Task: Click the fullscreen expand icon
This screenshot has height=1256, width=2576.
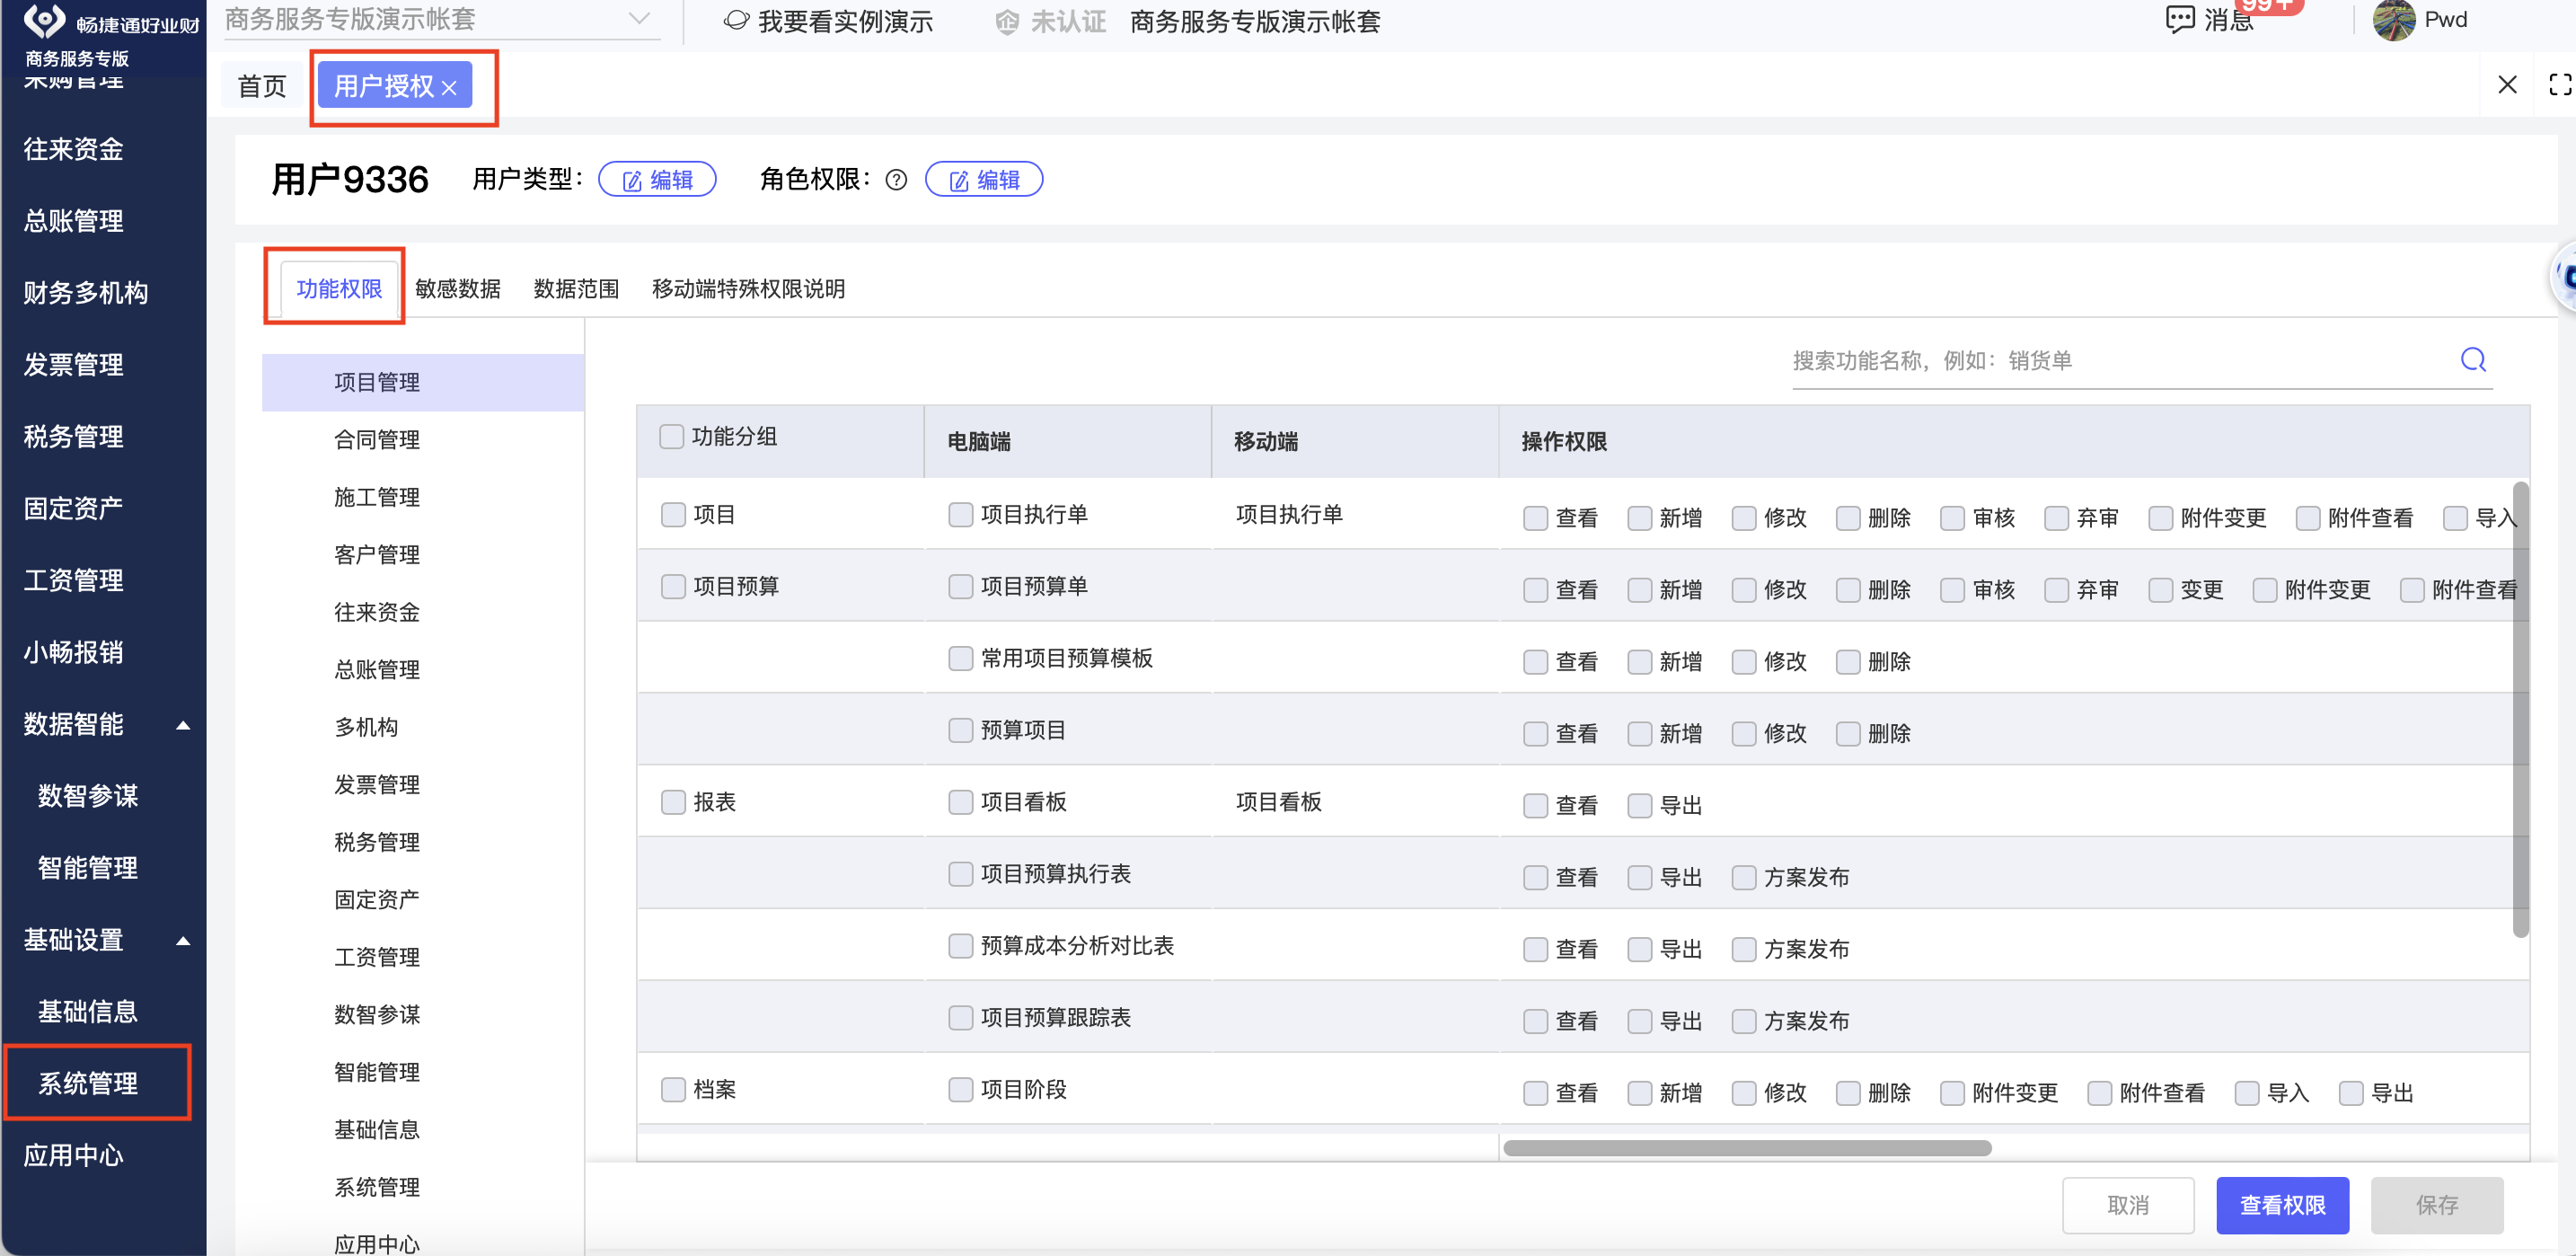Action: click(2560, 85)
